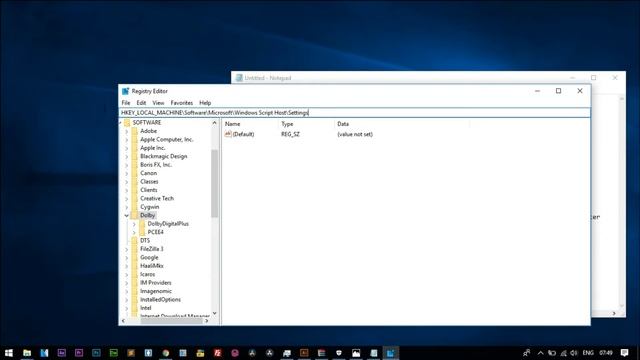Expand the Blackmagic Design key
The height and width of the screenshot is (360, 640).
[x=127, y=156]
